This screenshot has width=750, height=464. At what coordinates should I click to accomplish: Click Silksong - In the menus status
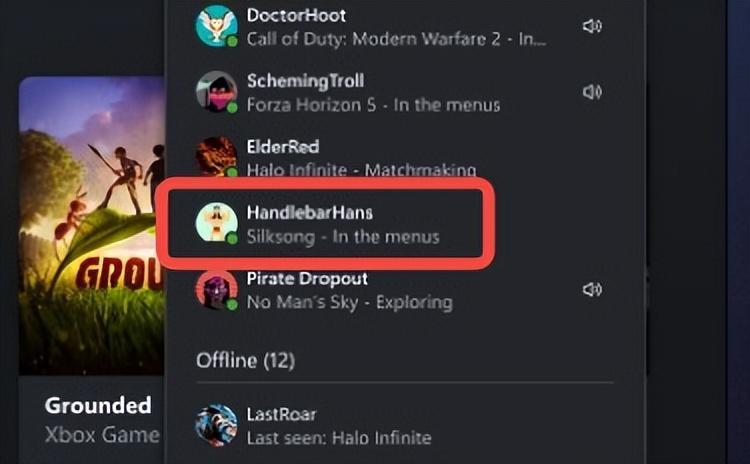(x=343, y=237)
